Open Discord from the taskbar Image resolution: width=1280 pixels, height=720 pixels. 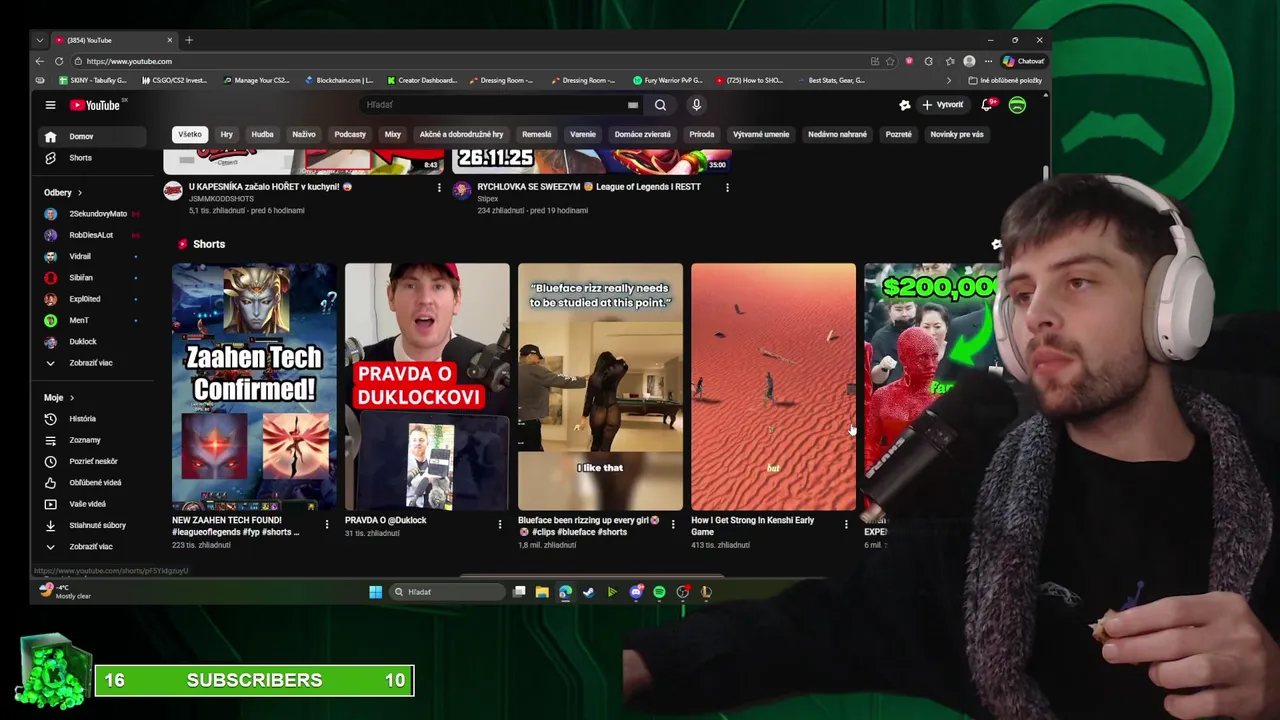coord(636,592)
